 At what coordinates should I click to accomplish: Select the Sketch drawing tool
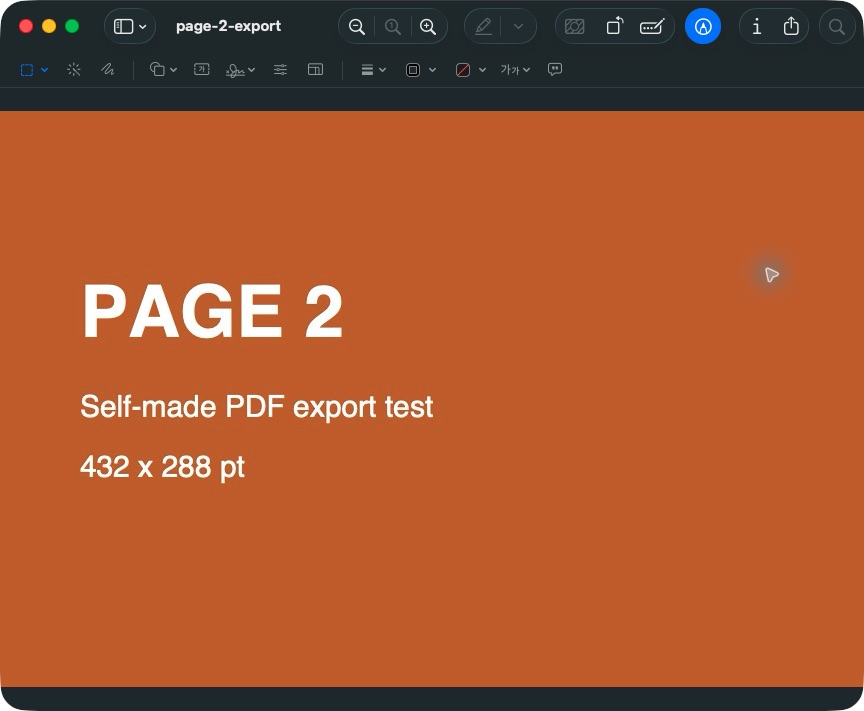[107, 69]
